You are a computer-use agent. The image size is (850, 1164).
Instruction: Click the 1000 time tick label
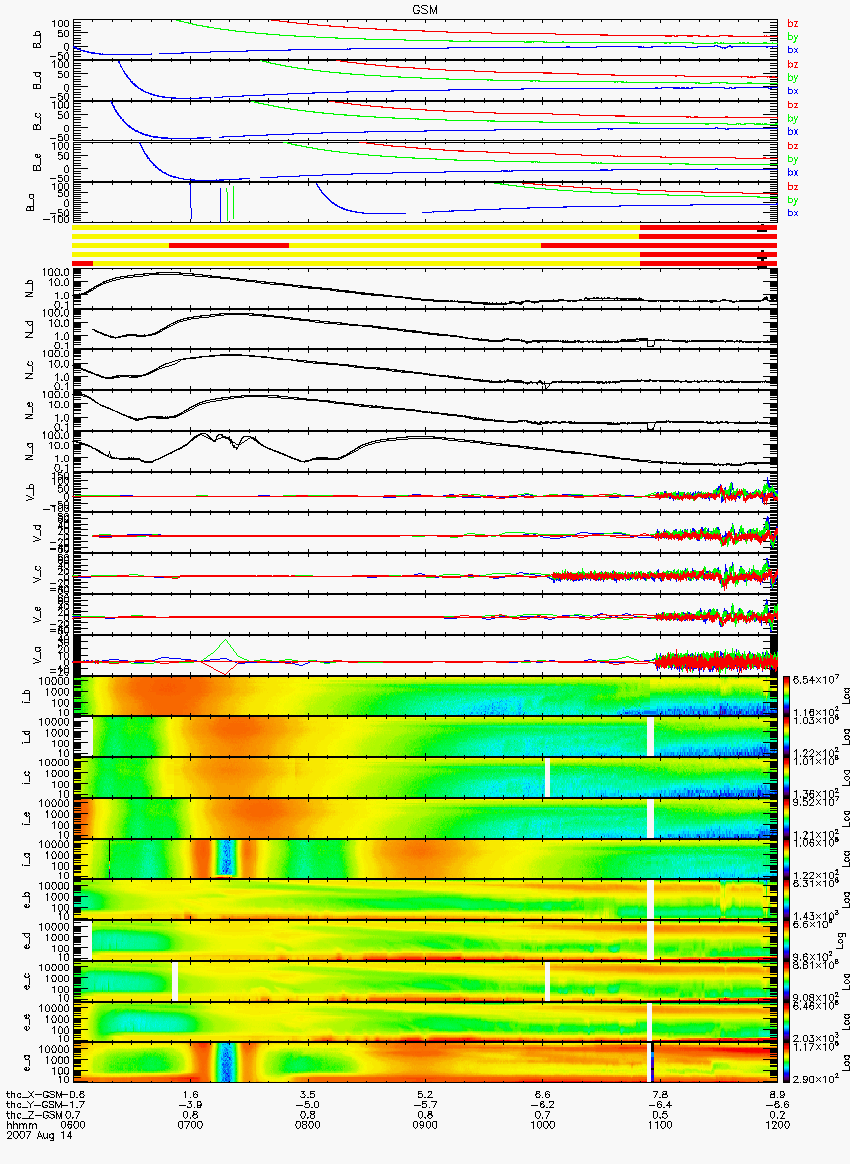click(x=543, y=1125)
